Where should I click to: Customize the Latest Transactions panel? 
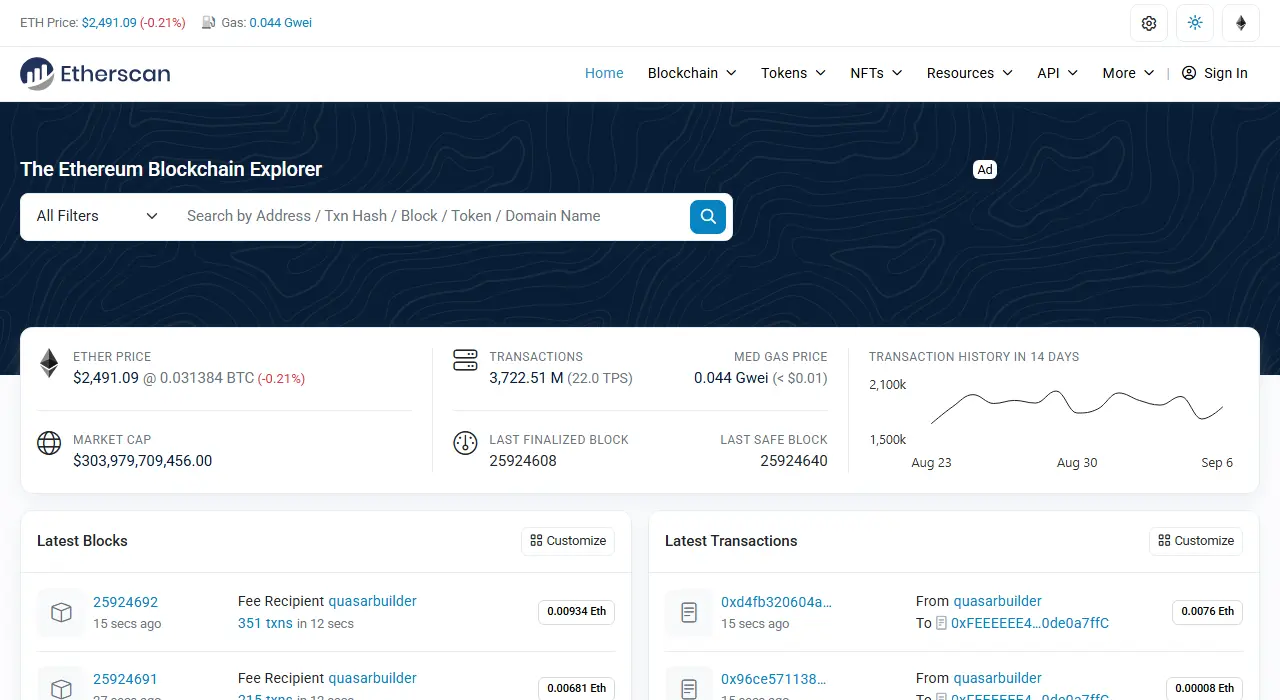tap(1196, 541)
